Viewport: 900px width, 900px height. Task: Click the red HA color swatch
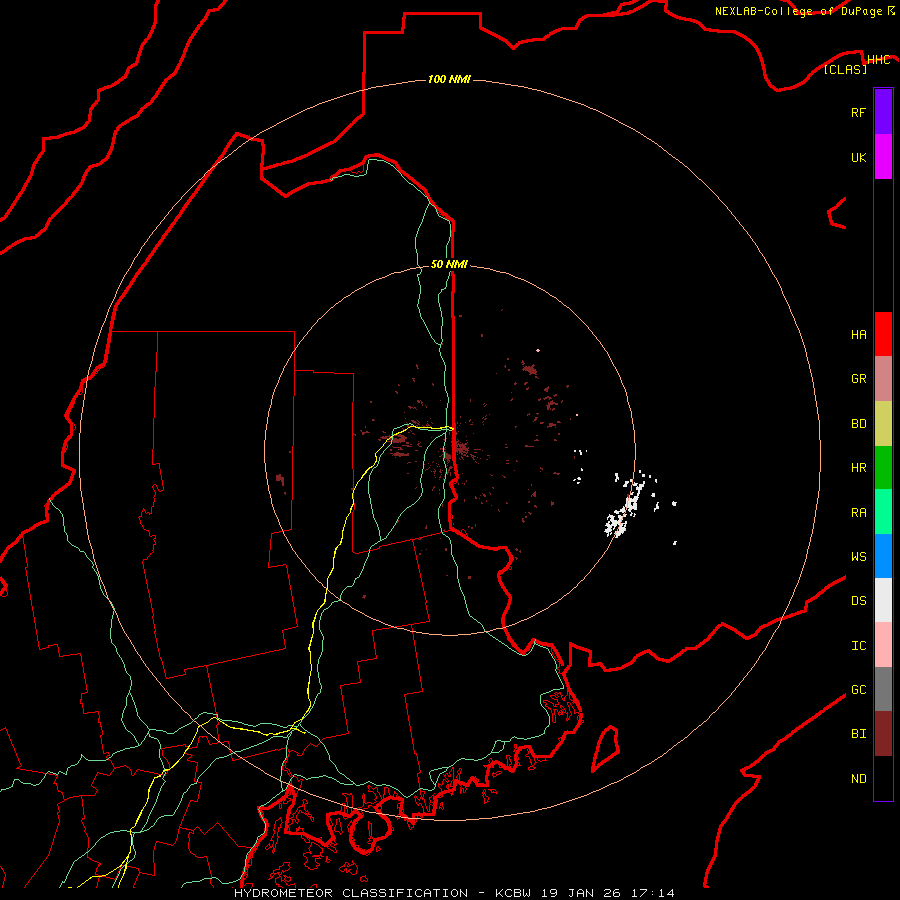pos(883,334)
